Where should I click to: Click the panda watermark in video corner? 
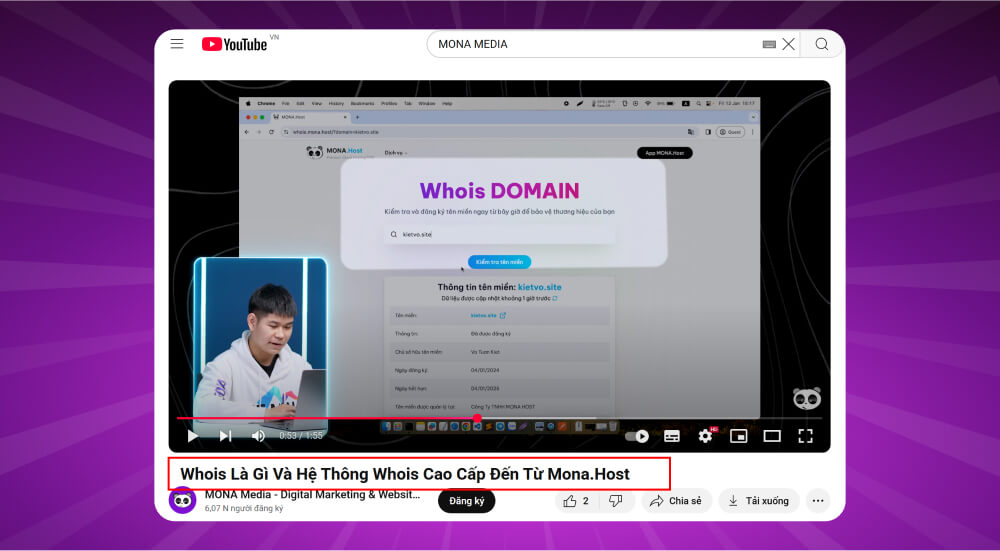point(807,399)
